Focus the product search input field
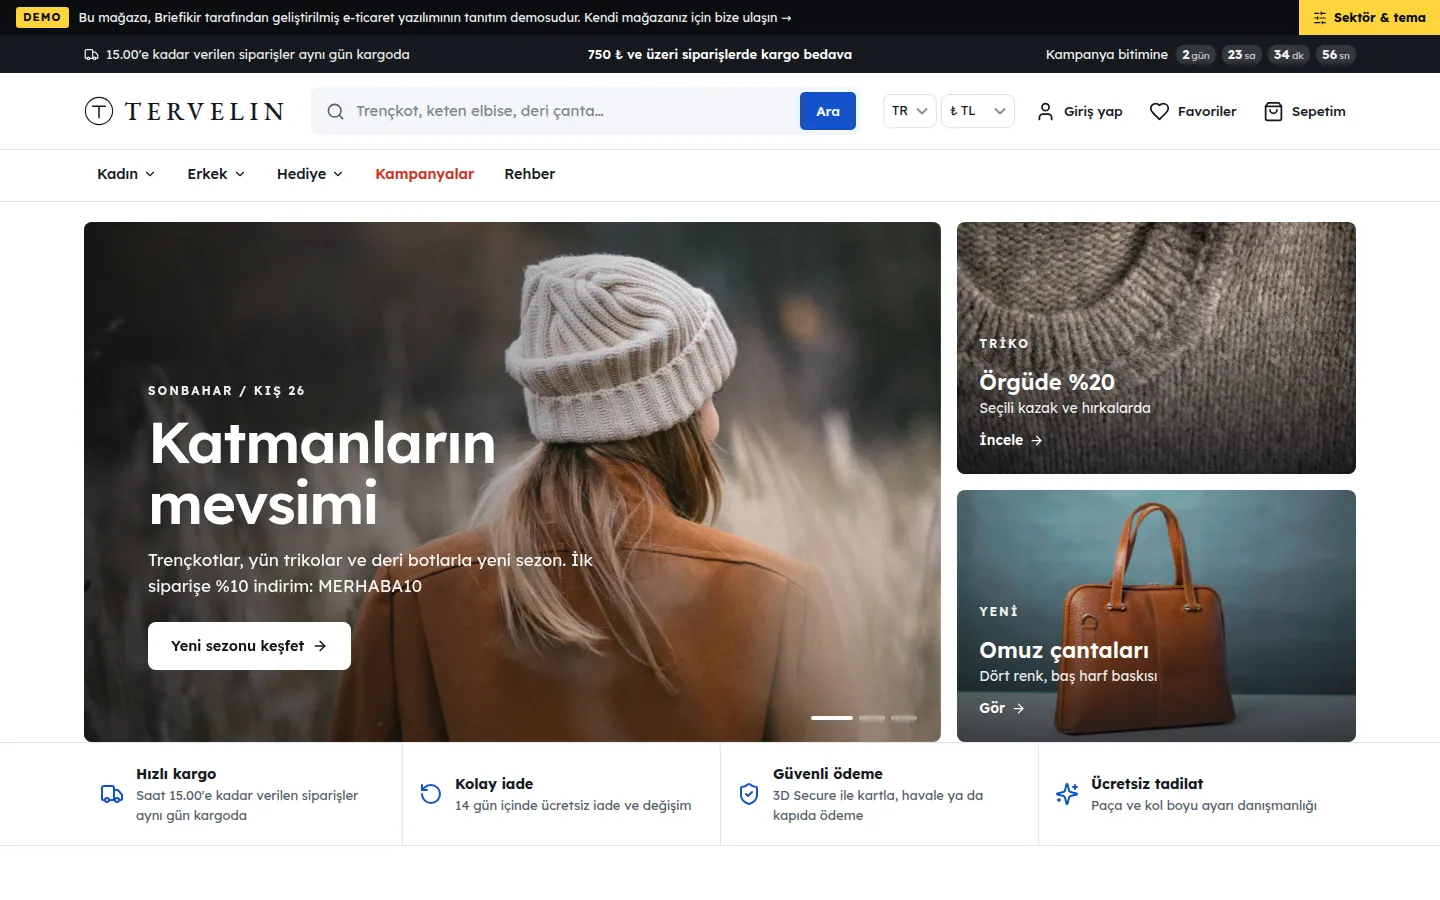The width and height of the screenshot is (1440, 900). (x=572, y=111)
